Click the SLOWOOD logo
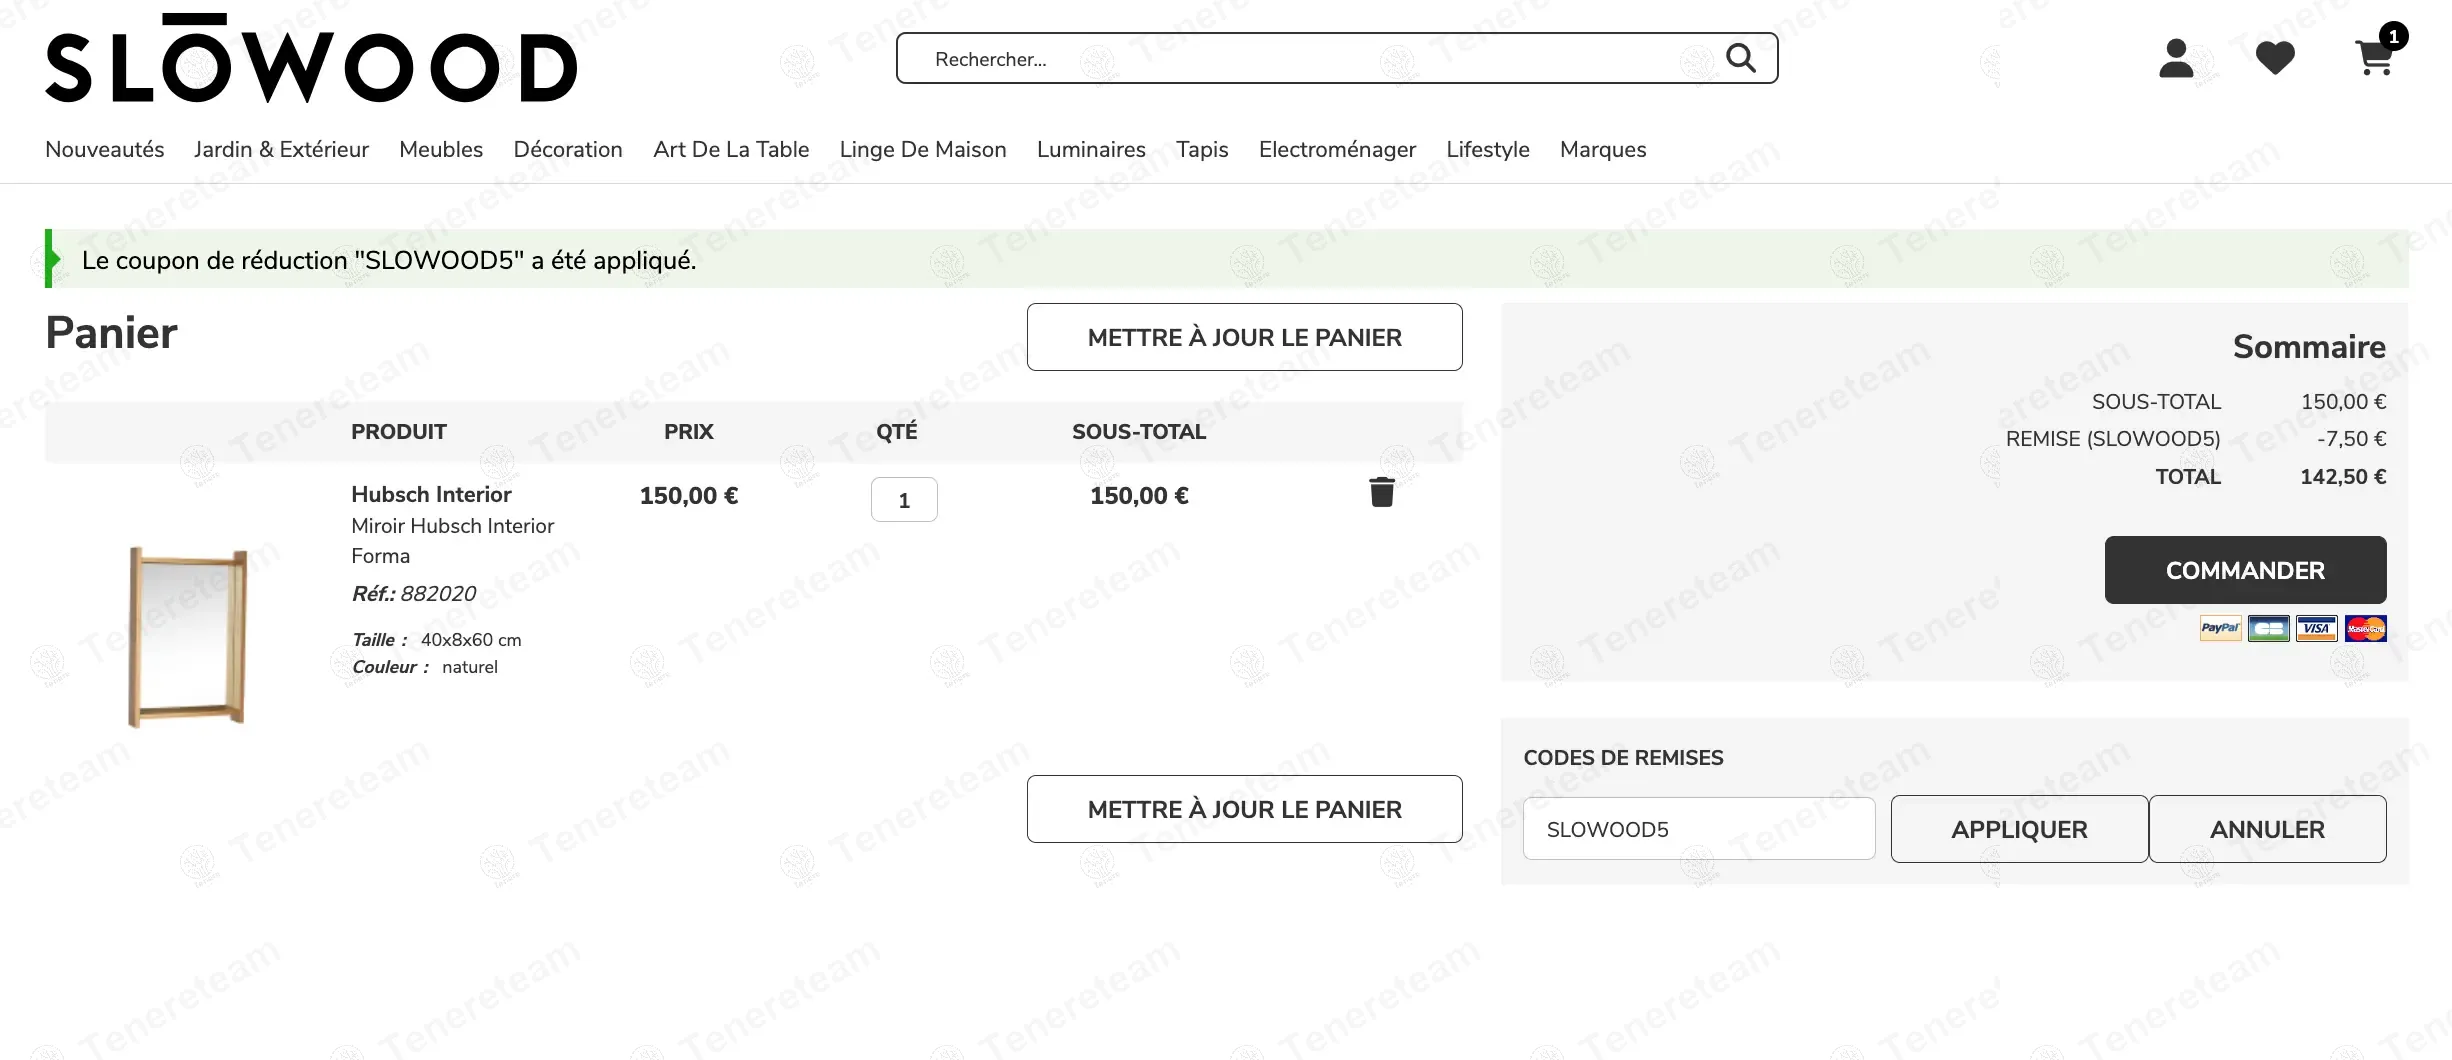 311,58
